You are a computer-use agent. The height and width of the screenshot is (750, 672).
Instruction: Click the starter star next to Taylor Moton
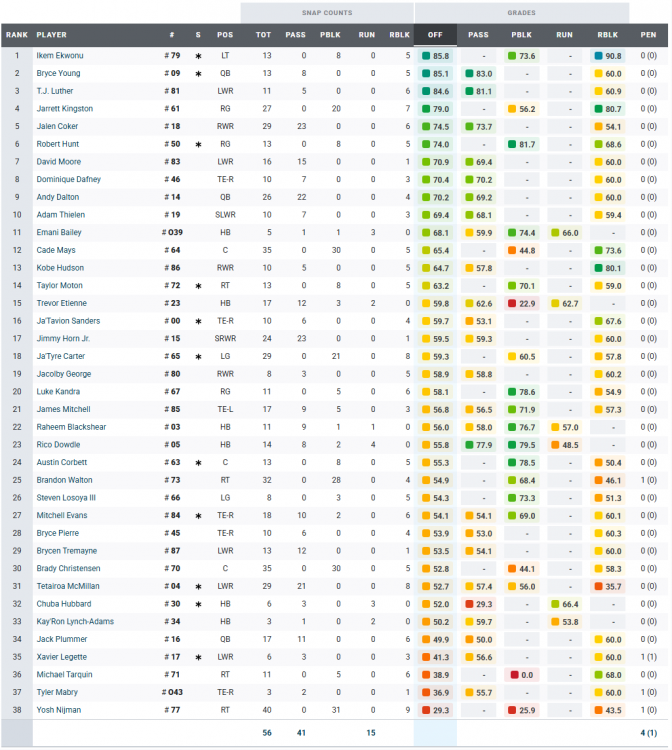pyautogui.click(x=198, y=285)
